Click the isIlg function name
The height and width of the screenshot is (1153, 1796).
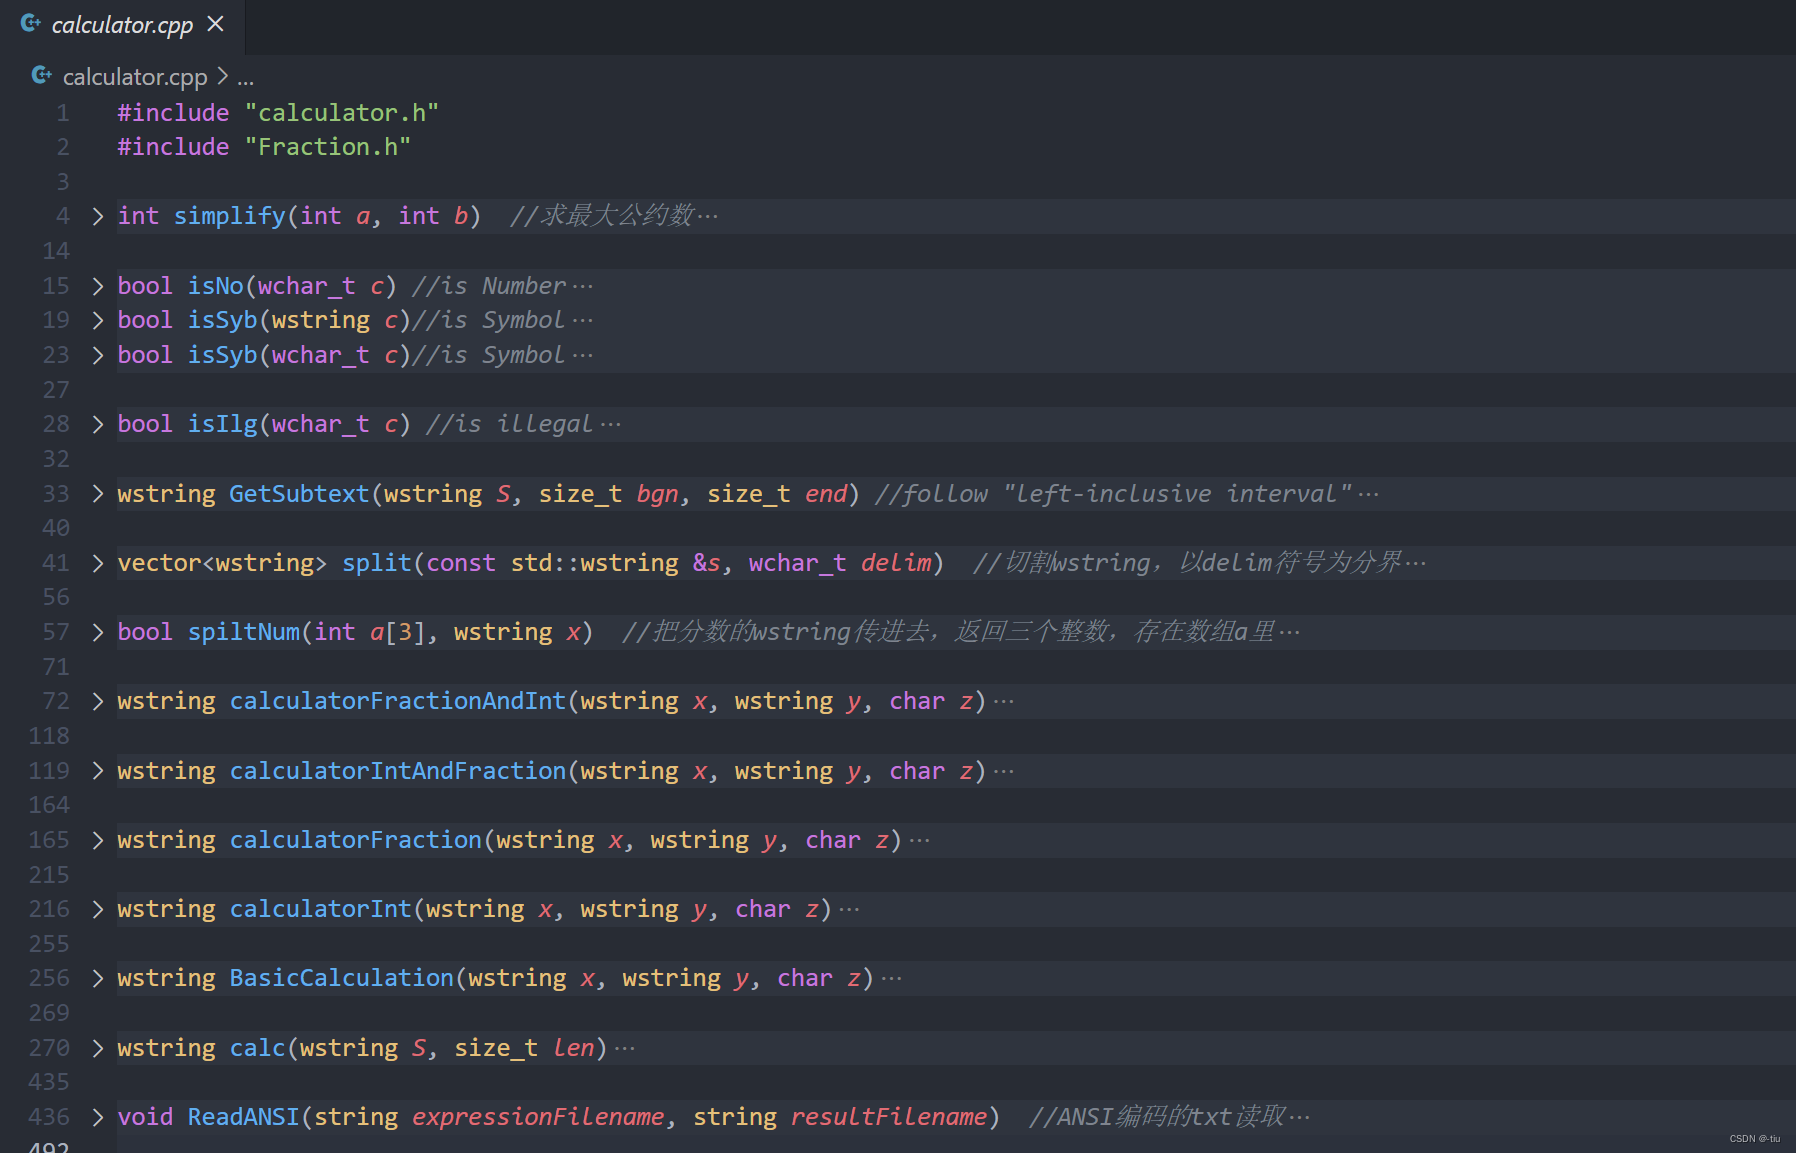(223, 424)
